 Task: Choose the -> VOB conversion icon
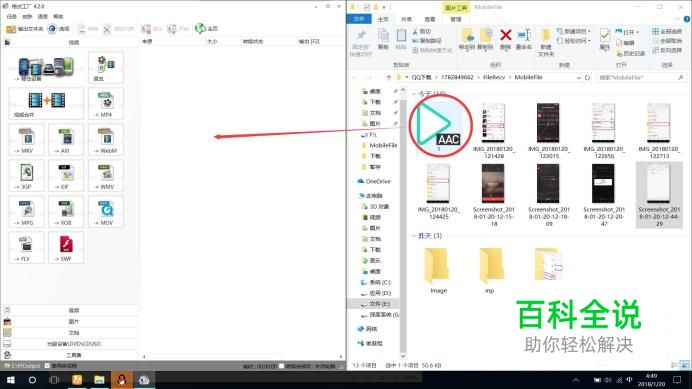pyautogui.click(x=66, y=211)
